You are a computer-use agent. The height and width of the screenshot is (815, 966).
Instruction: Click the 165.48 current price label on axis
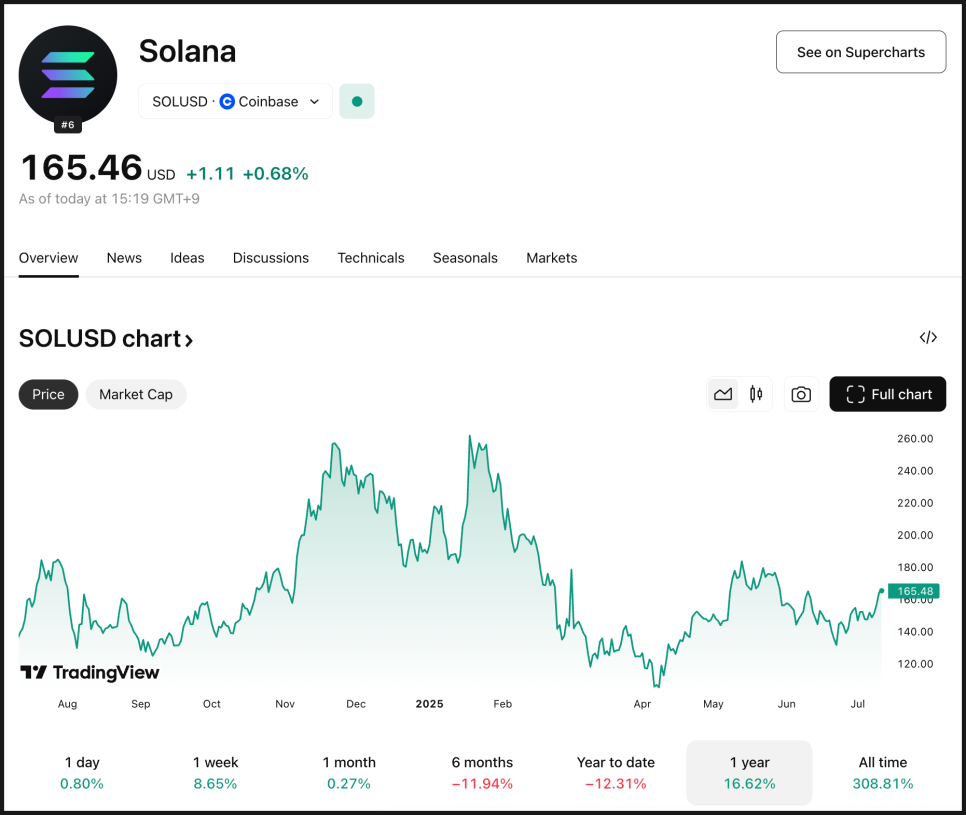(x=914, y=591)
